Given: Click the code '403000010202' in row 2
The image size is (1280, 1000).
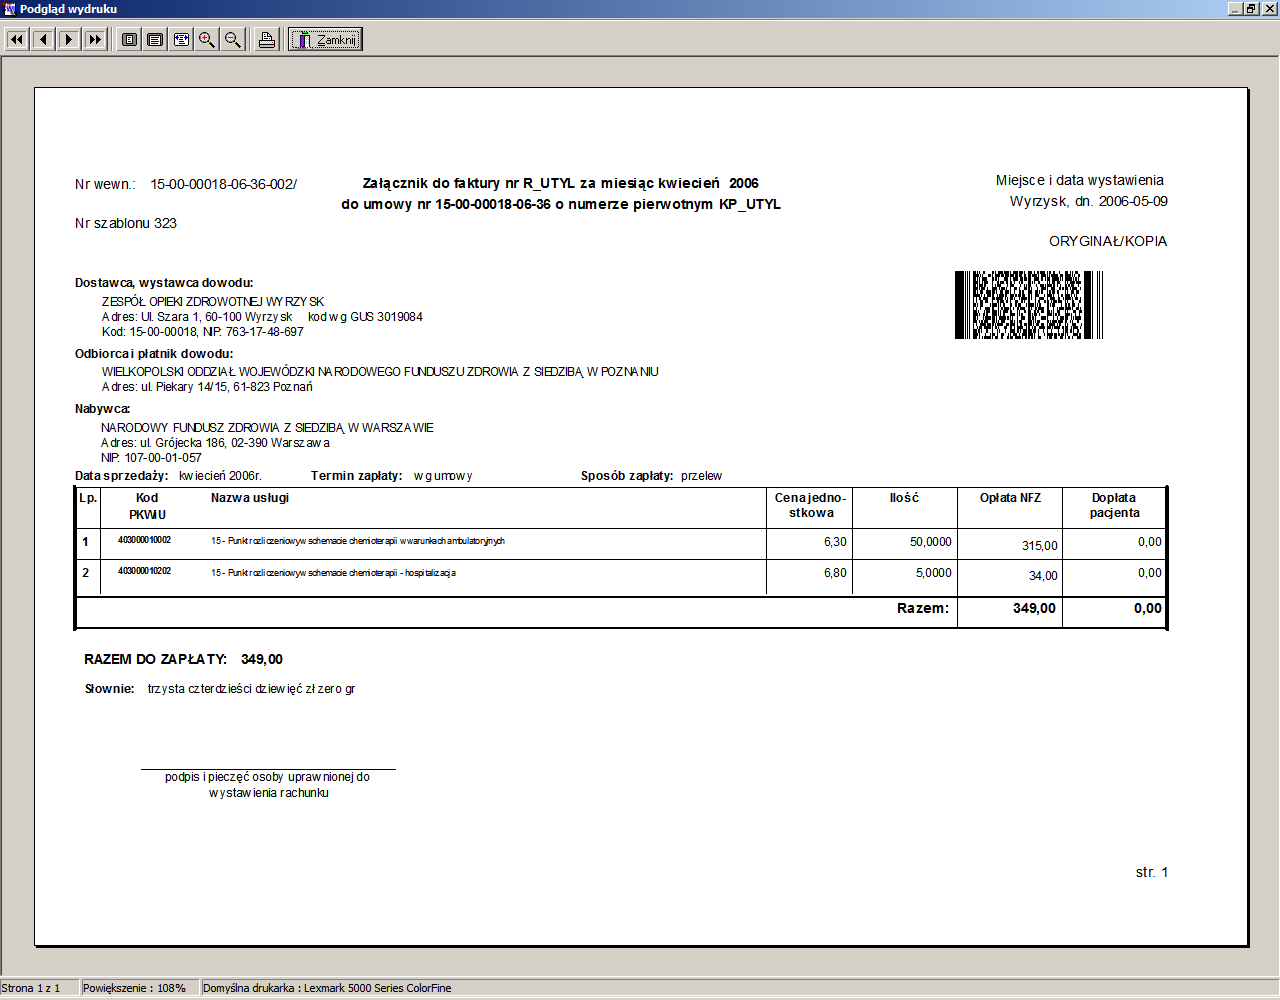Looking at the screenshot, I should pos(144,571).
